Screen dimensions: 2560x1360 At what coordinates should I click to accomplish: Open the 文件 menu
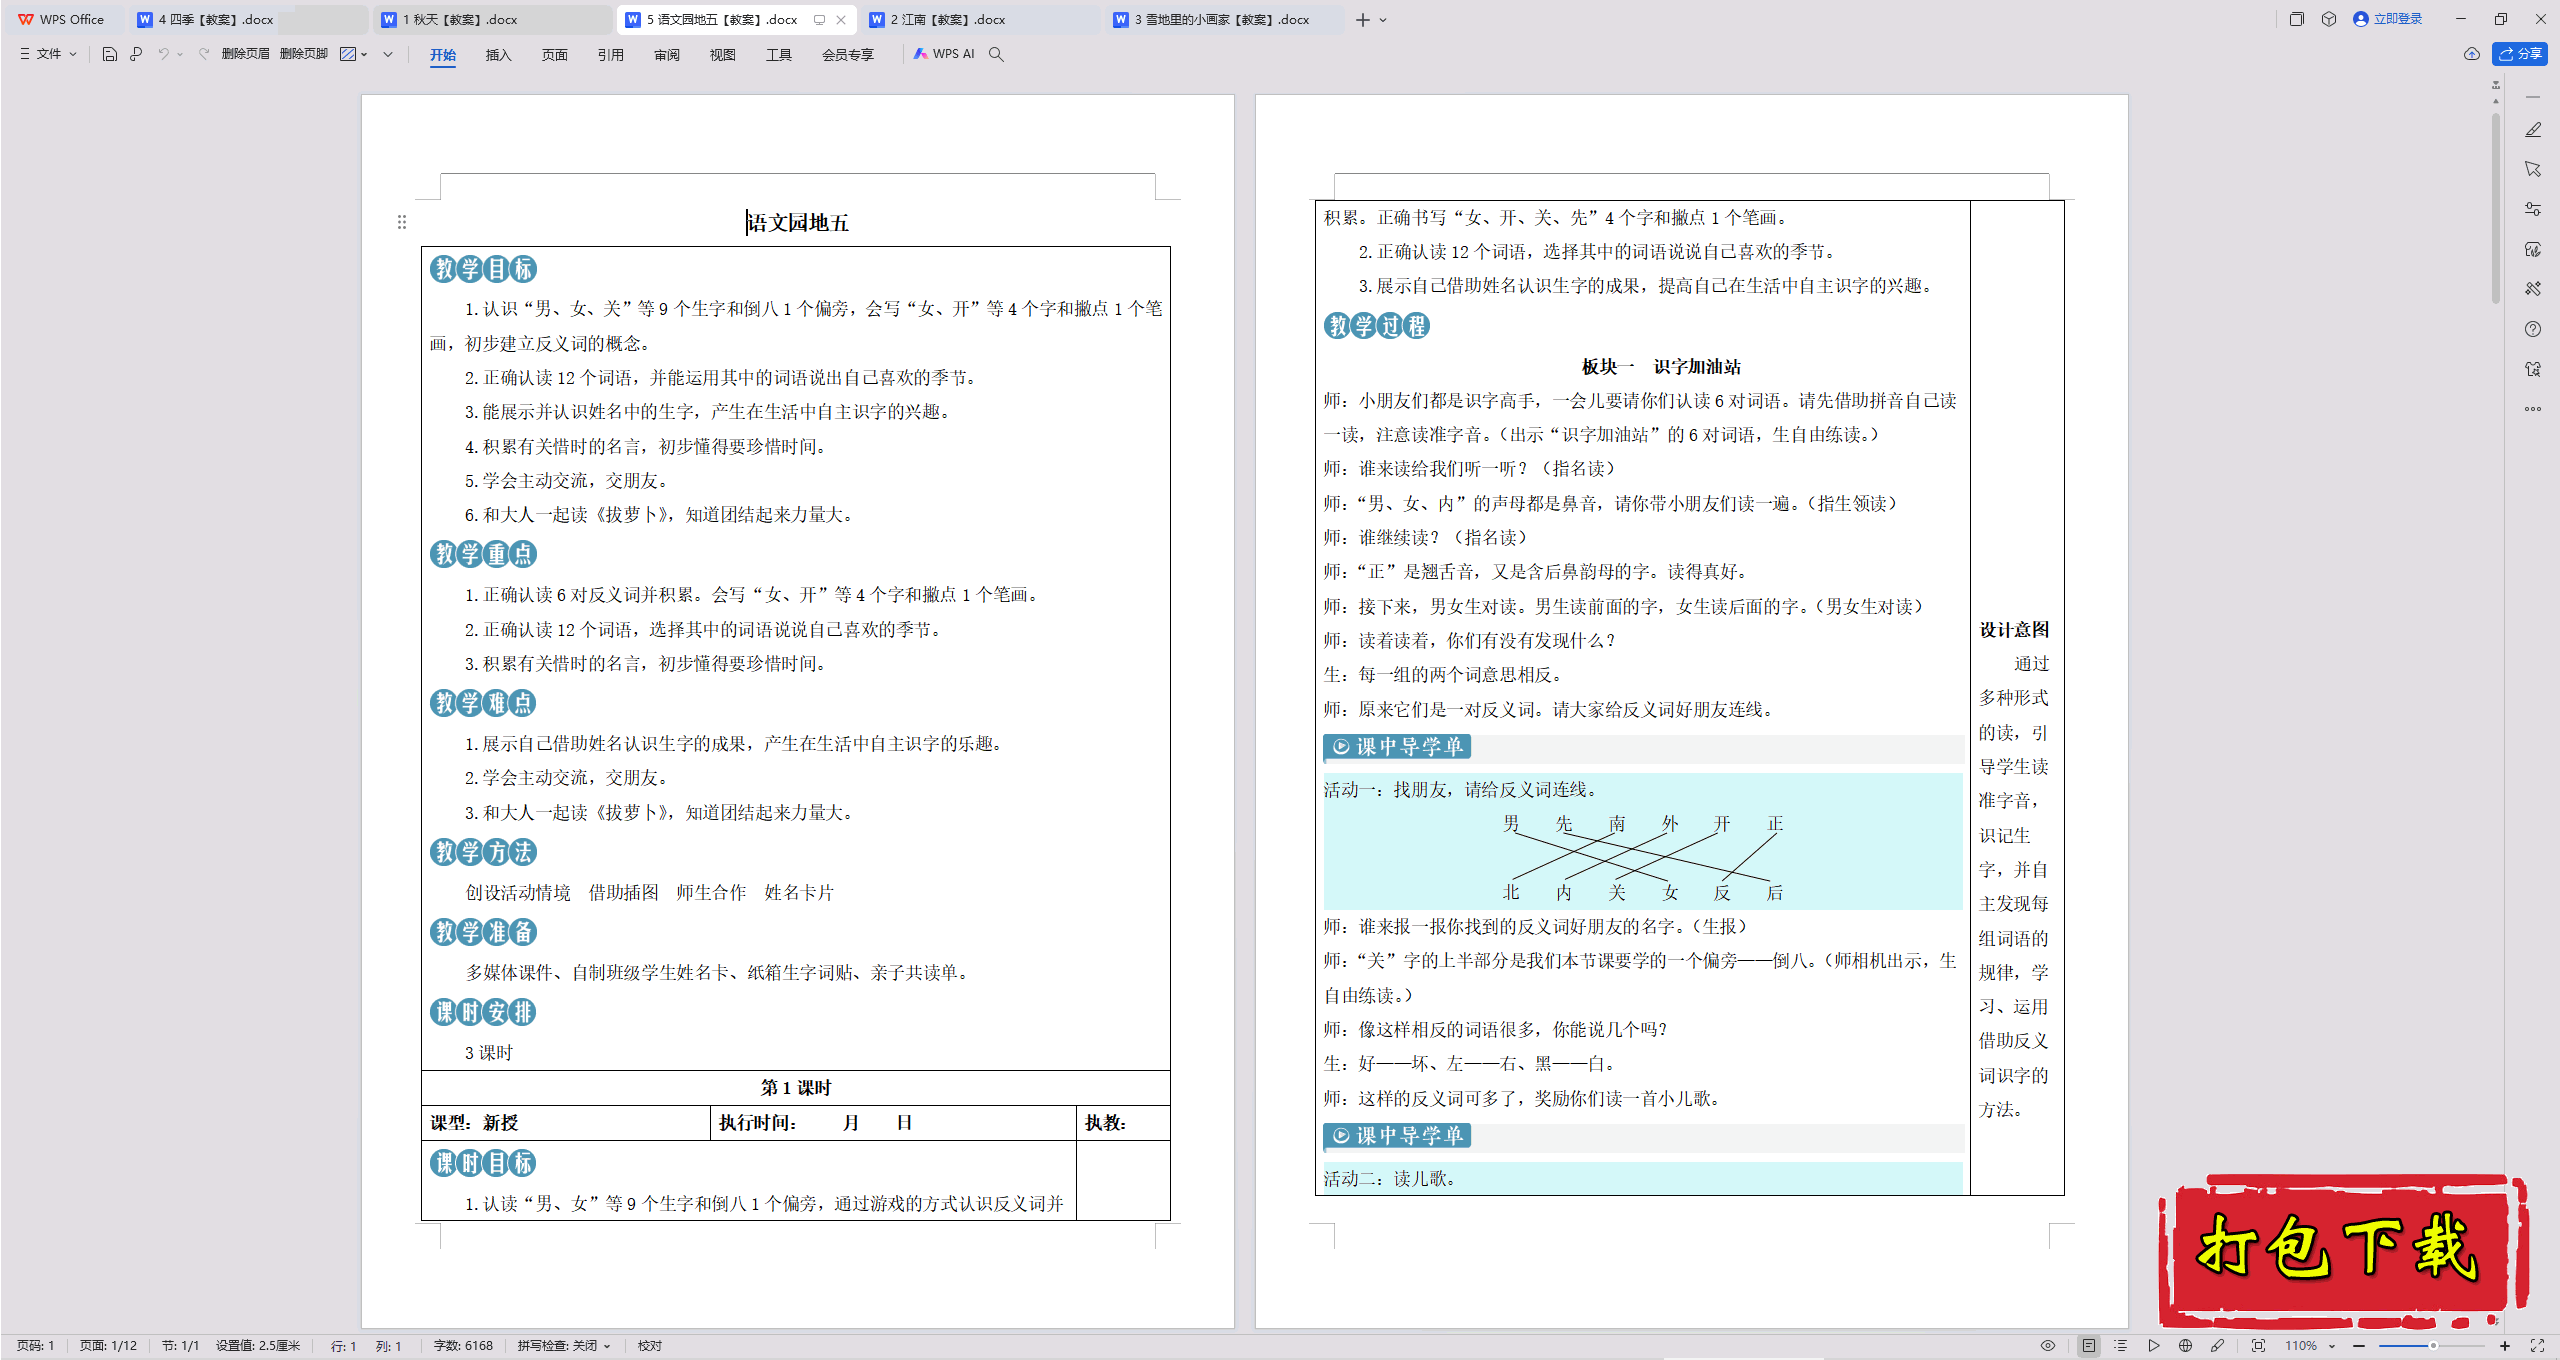[48, 54]
